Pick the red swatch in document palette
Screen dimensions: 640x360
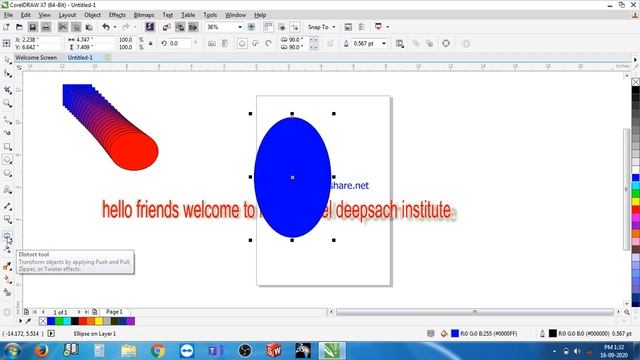pyautogui.click(x=82, y=321)
